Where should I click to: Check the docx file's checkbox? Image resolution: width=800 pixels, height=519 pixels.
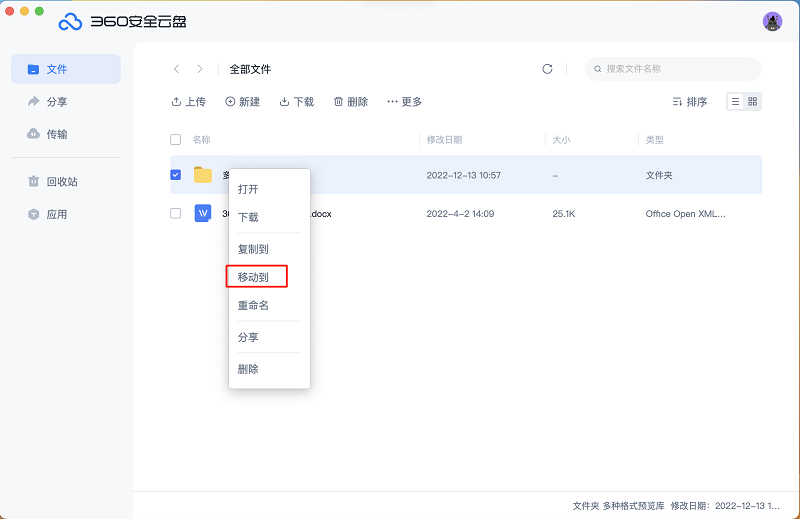point(176,213)
